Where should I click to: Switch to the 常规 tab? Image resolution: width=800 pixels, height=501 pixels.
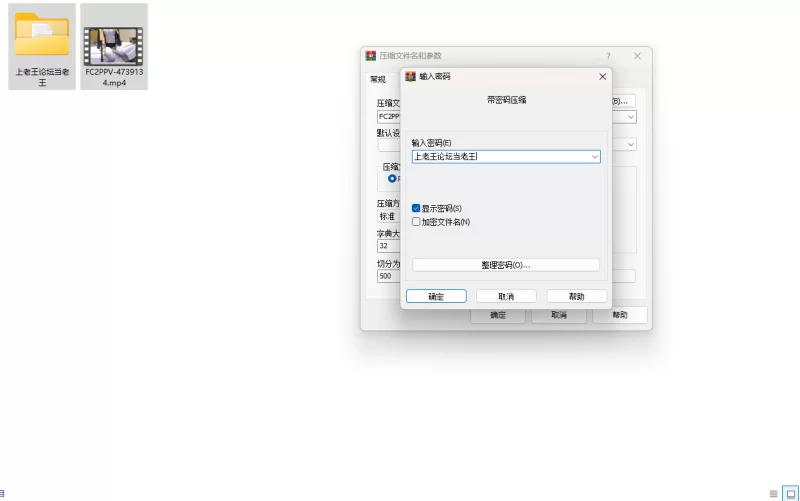click(378, 79)
